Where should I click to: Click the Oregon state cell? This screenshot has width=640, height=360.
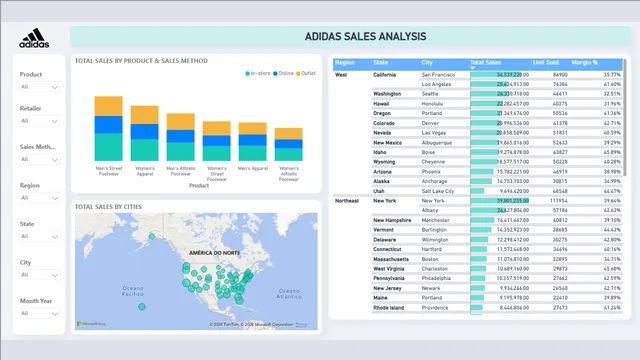tap(382, 113)
